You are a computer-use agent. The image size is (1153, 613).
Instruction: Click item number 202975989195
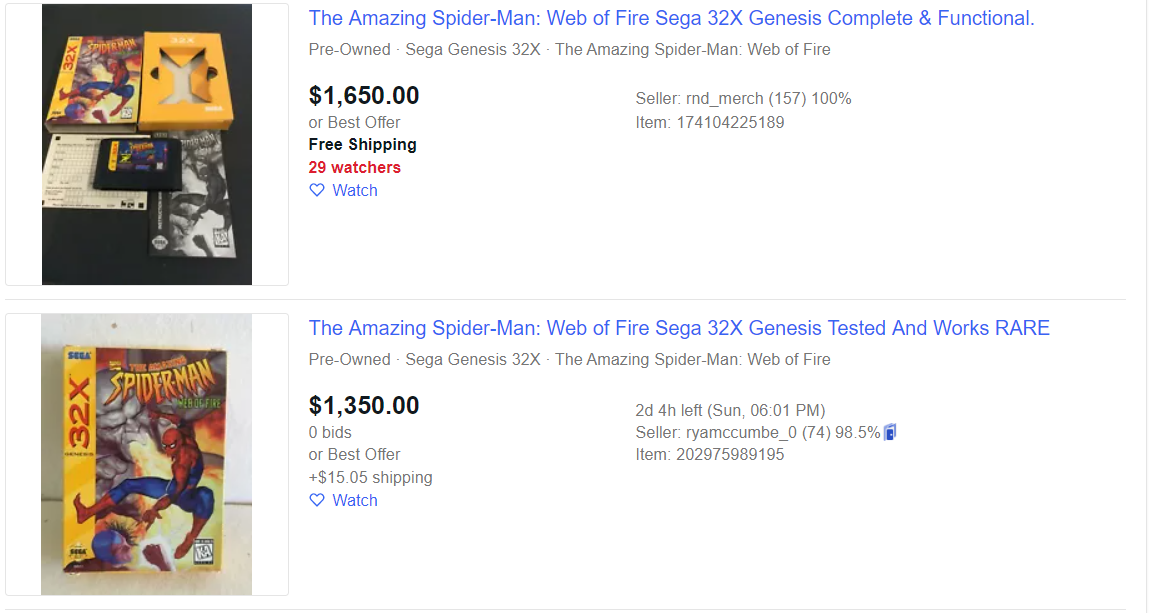[x=735, y=454]
